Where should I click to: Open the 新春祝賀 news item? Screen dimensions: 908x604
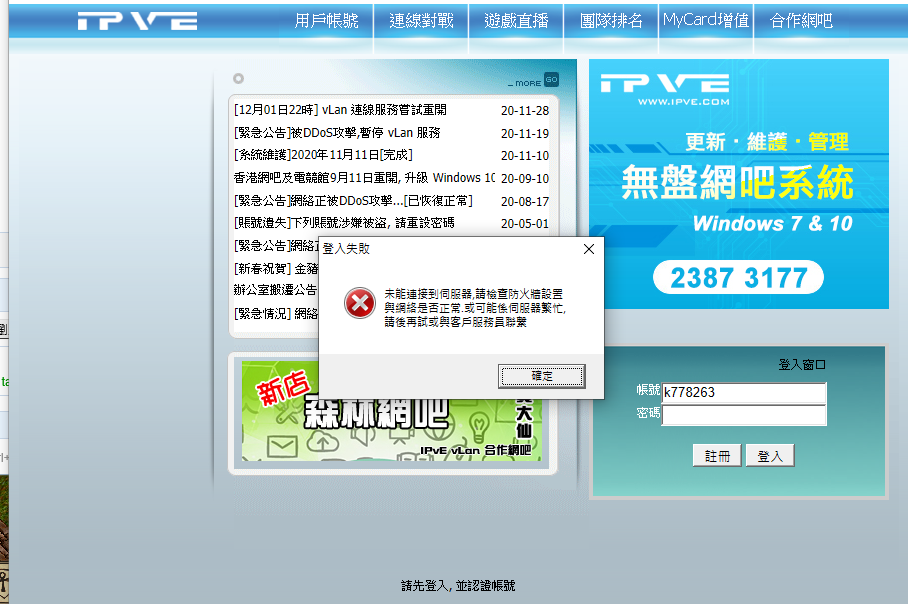(x=276, y=269)
